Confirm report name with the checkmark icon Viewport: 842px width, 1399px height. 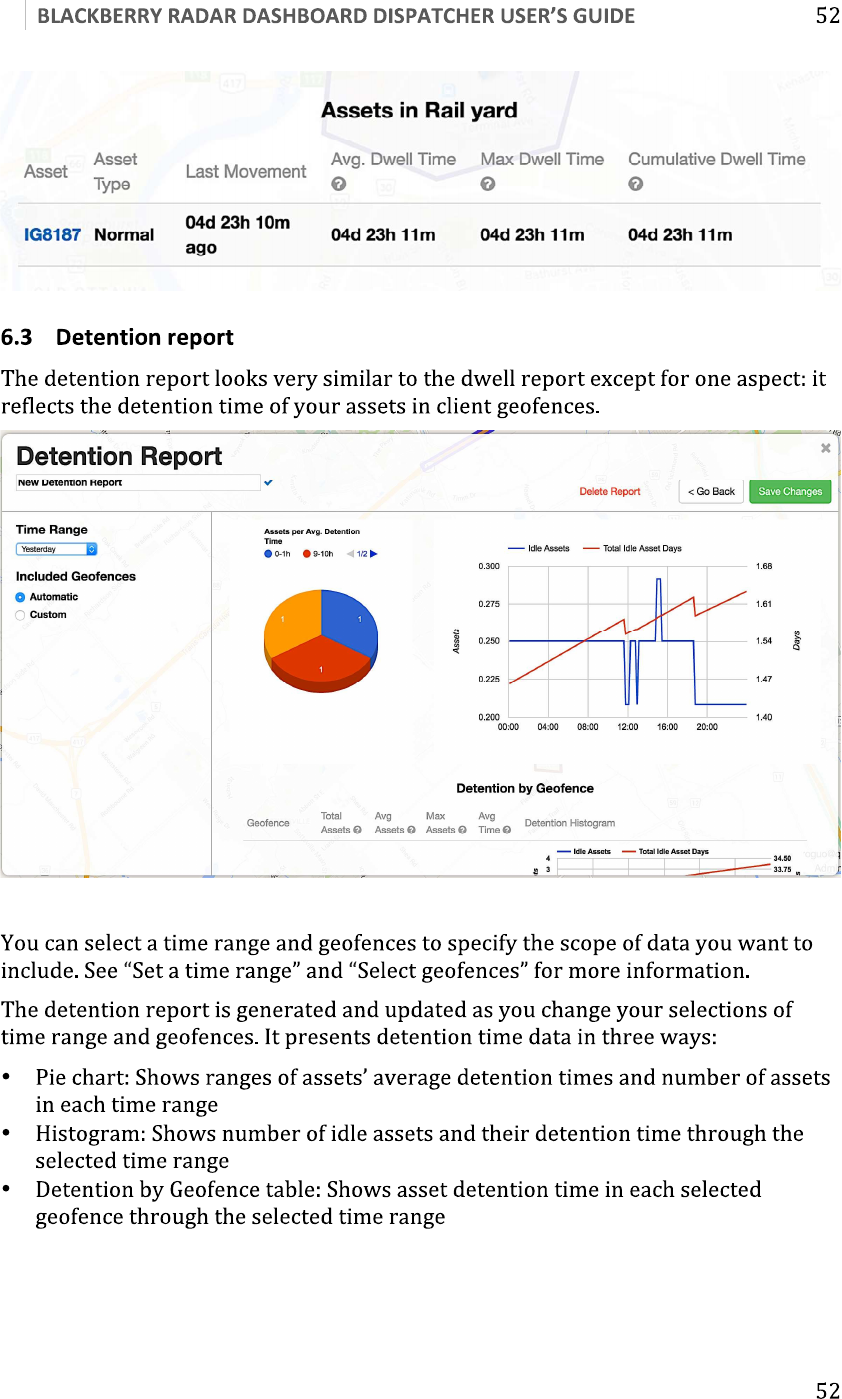click(x=268, y=483)
